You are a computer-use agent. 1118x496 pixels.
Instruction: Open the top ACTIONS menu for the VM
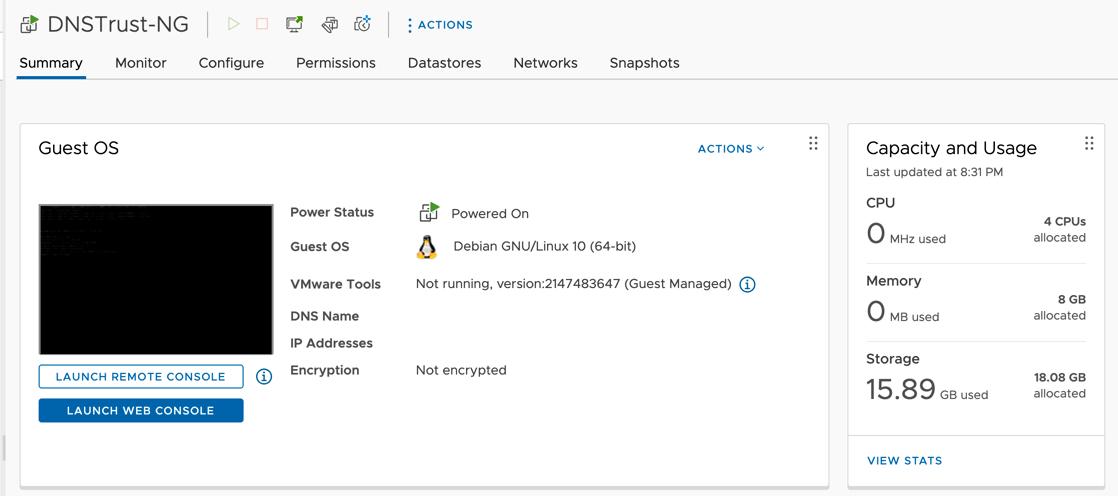[x=440, y=25]
